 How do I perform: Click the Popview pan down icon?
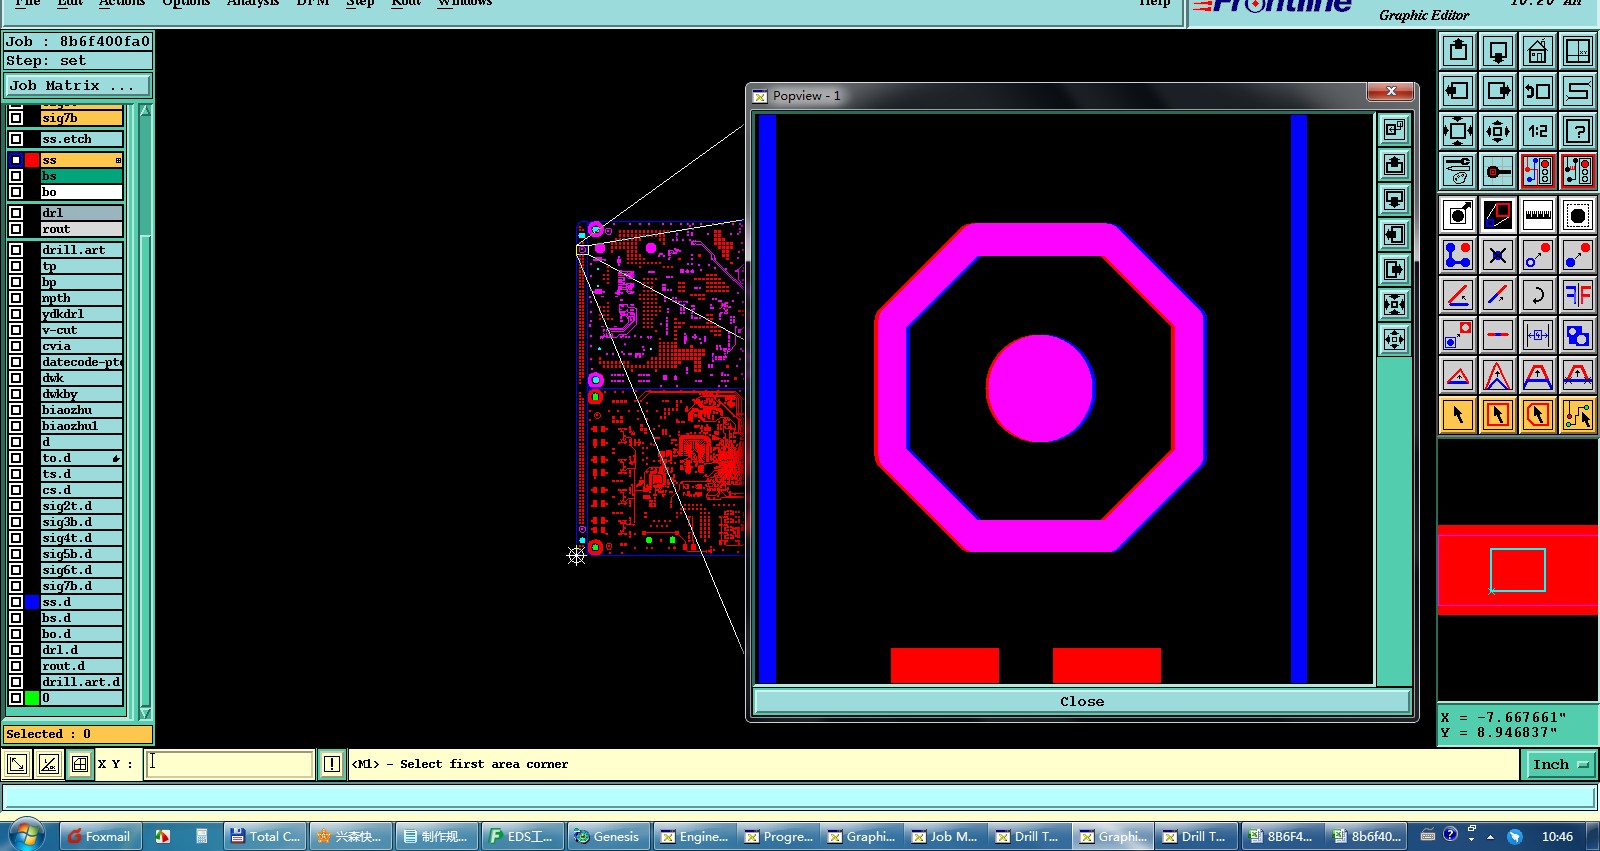[1394, 200]
